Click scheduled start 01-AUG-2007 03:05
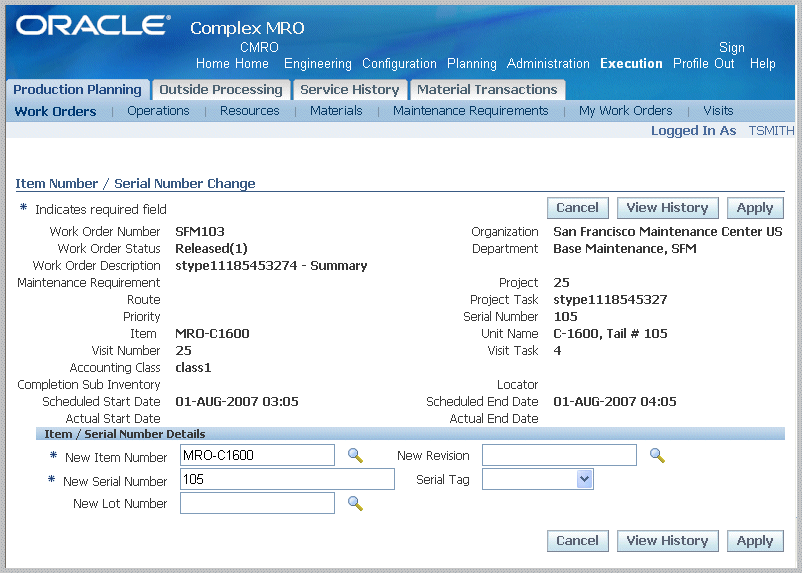Screen dimensions: 802x573 [237, 402]
